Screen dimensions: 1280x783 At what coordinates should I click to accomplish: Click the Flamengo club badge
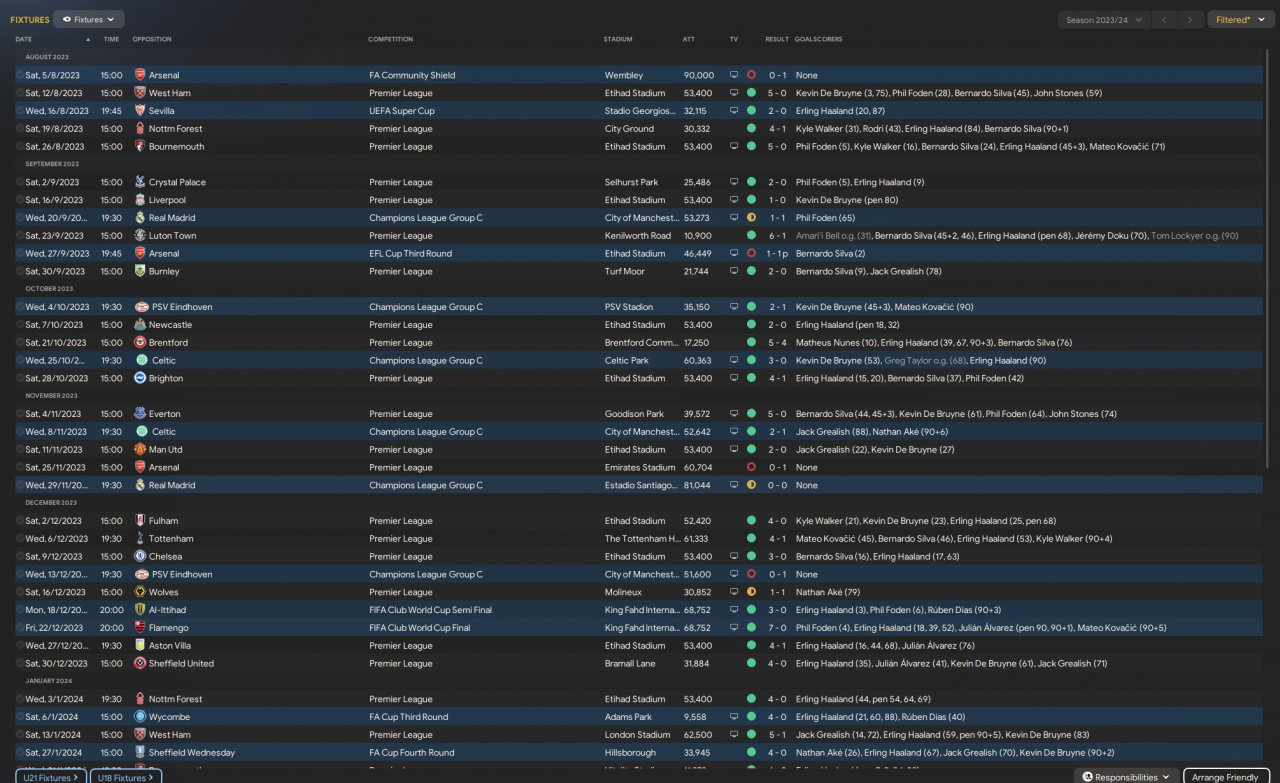coord(140,628)
